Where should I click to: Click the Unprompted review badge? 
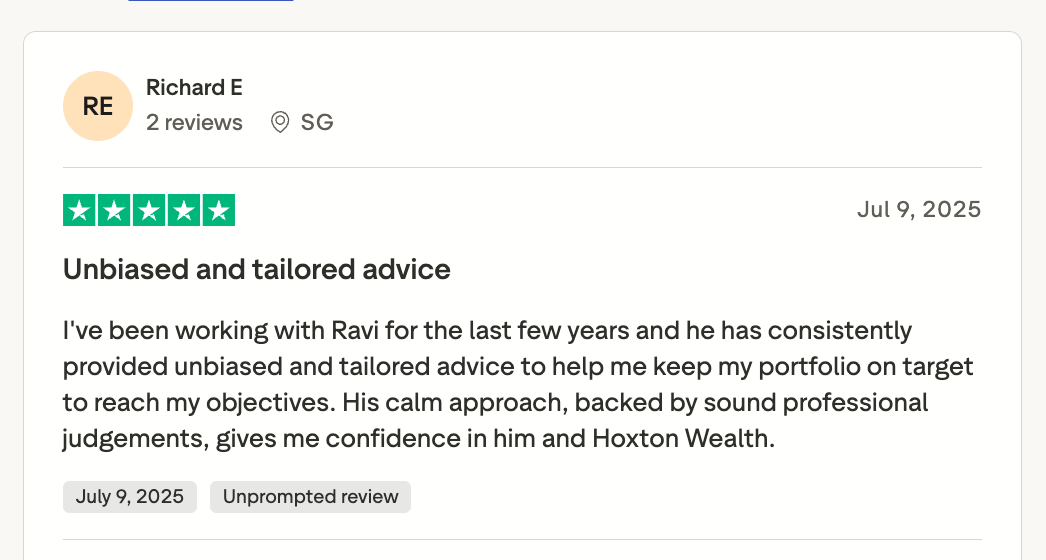coord(310,497)
